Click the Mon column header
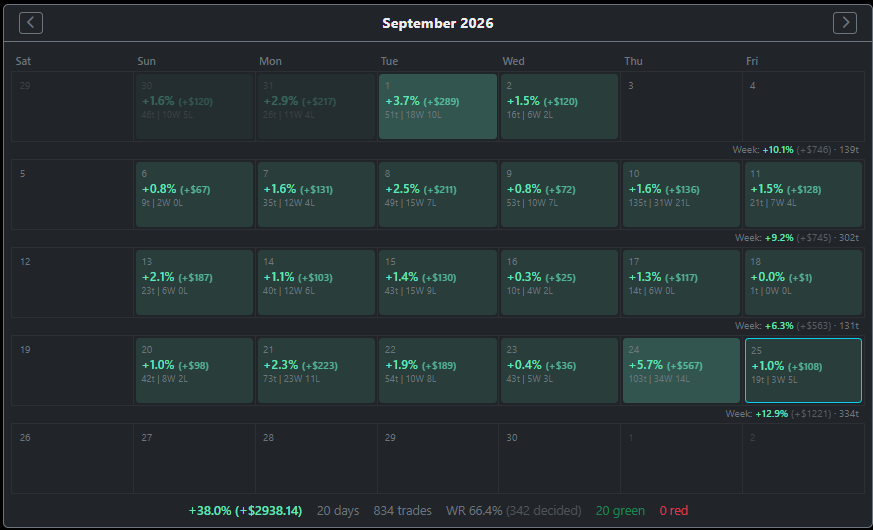The height and width of the screenshot is (530, 873). (270, 61)
